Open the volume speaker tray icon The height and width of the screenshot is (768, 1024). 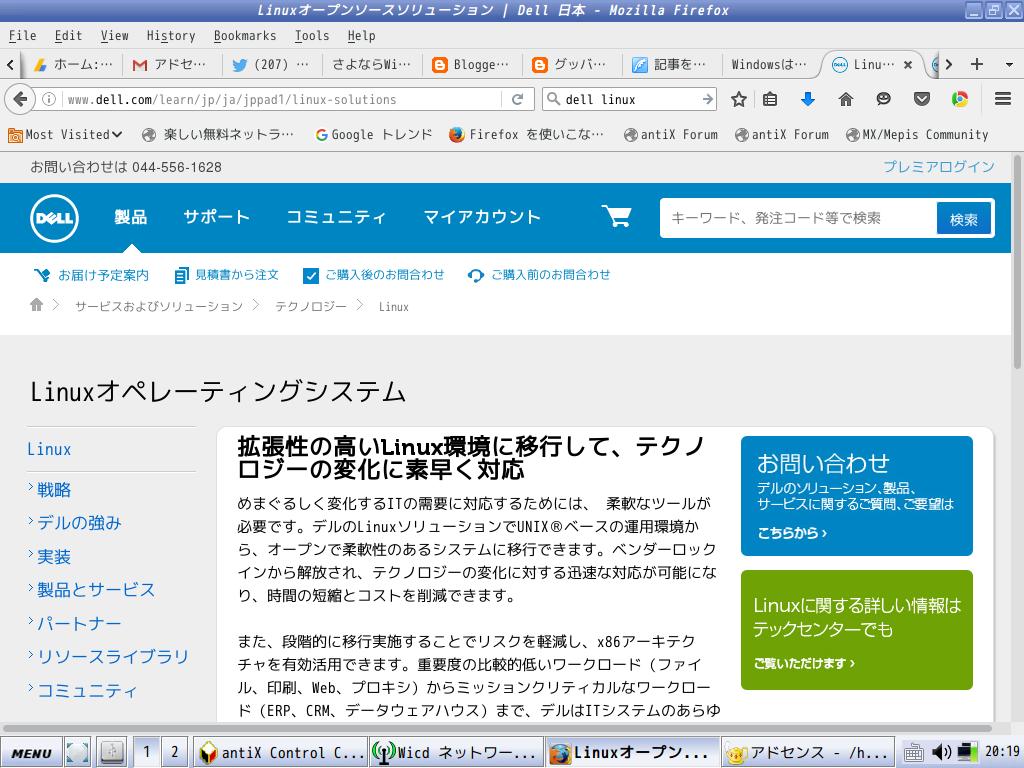tap(941, 752)
